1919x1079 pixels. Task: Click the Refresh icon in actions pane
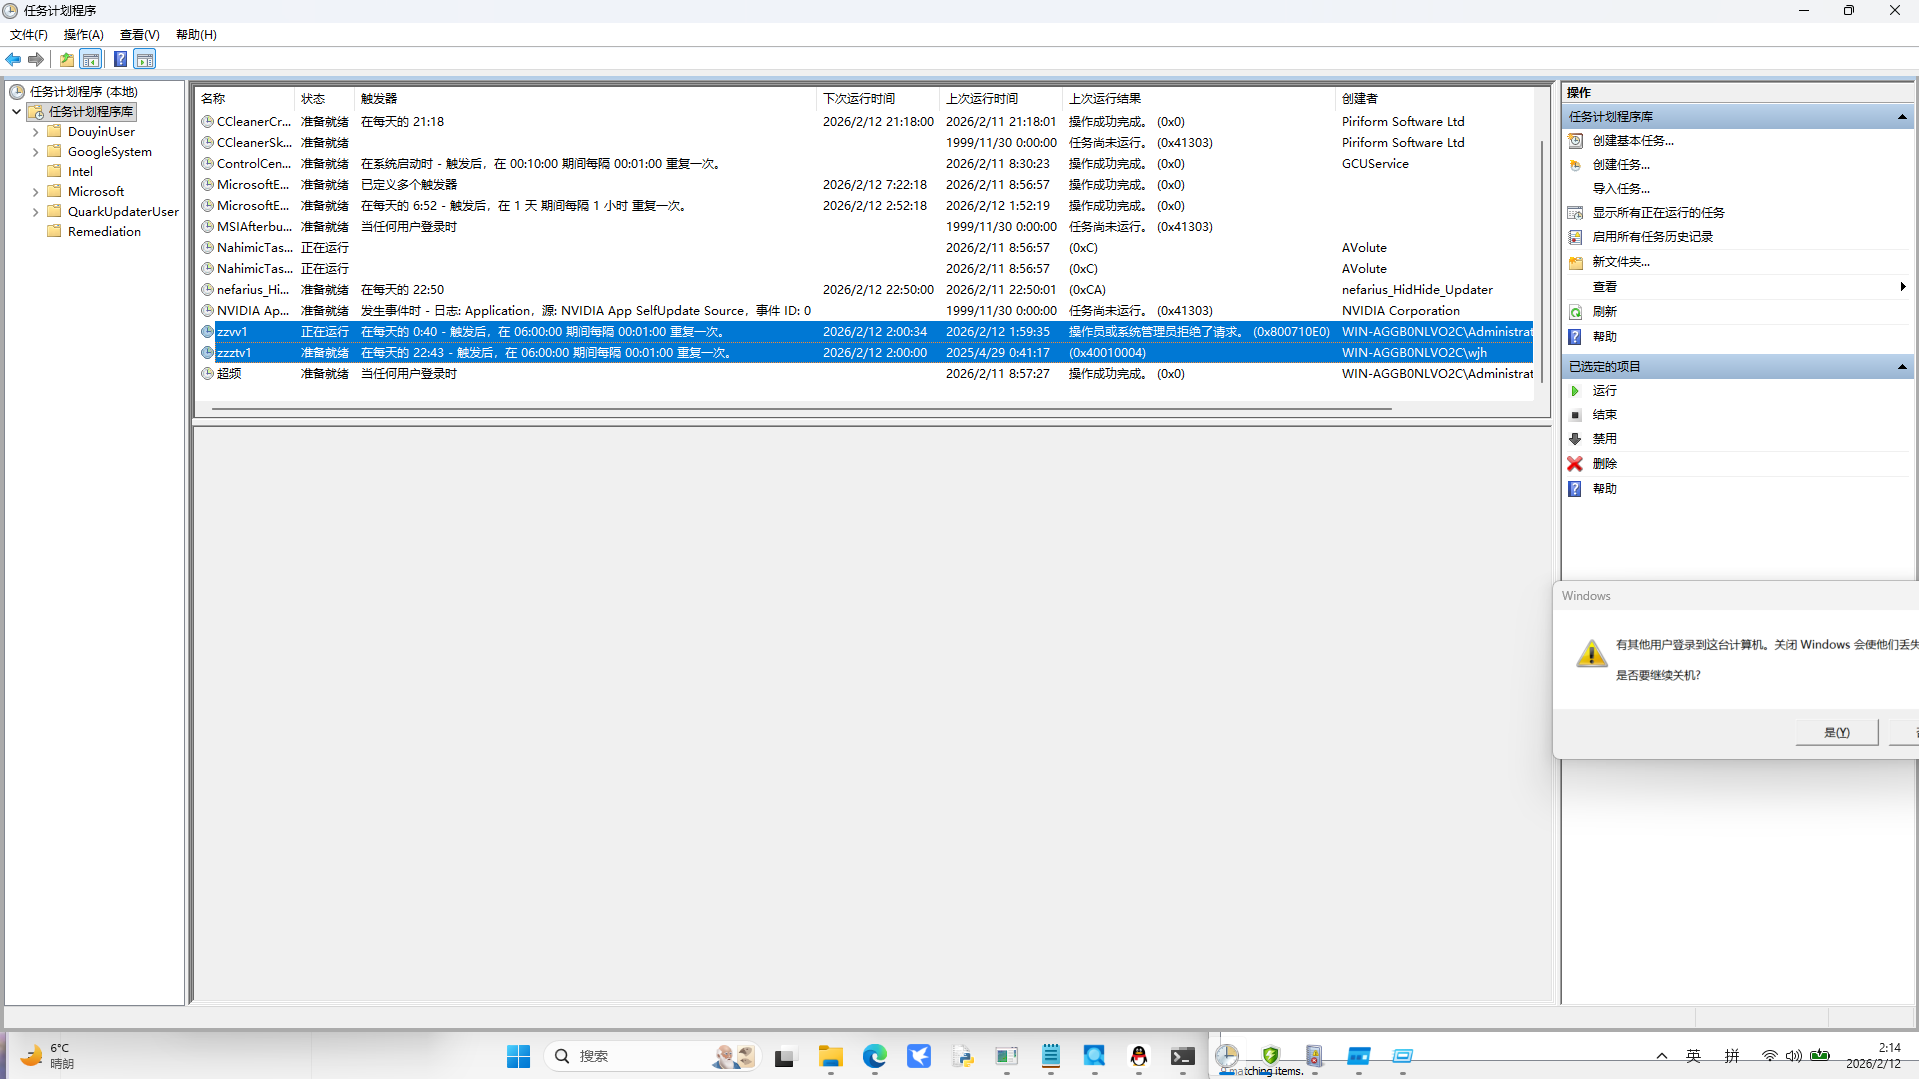(x=1575, y=312)
